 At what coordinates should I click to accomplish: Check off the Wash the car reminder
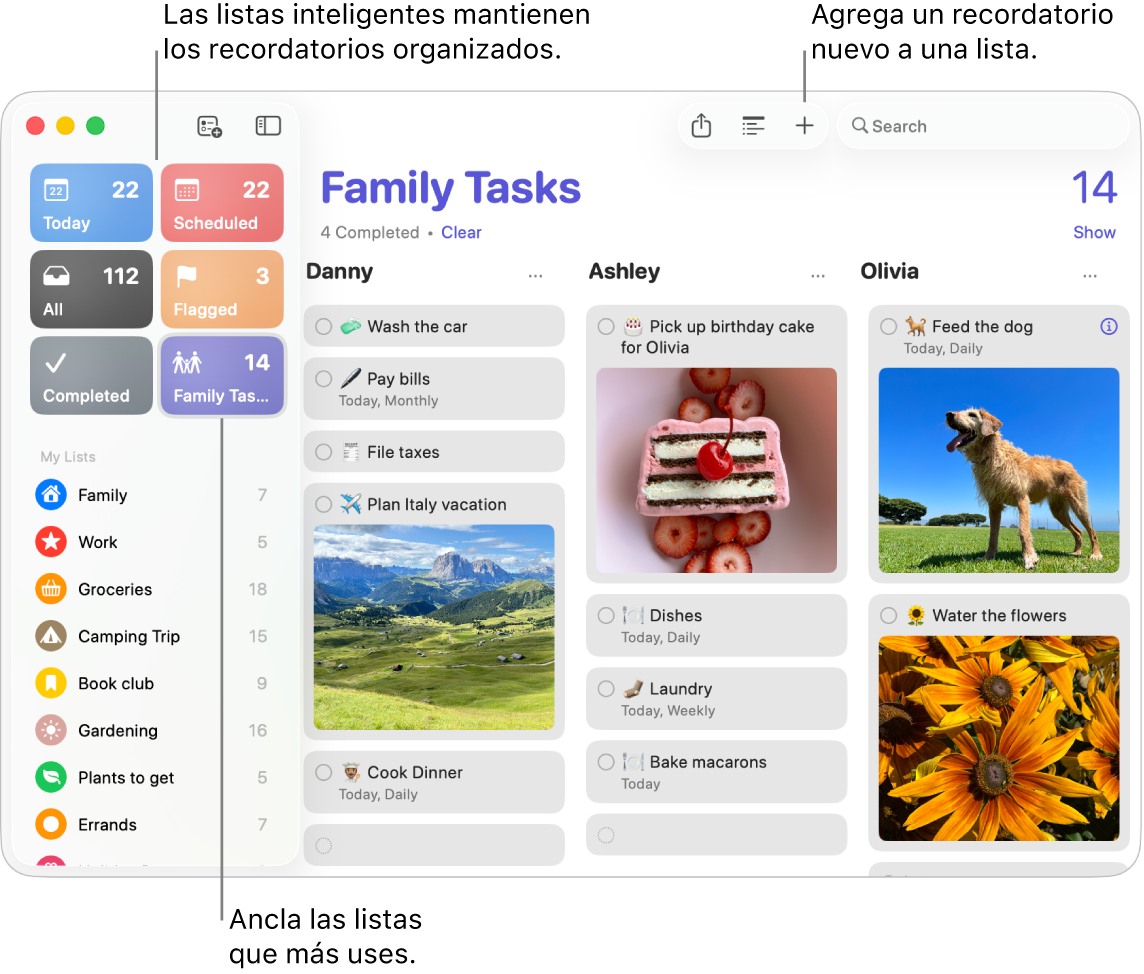[x=325, y=326]
